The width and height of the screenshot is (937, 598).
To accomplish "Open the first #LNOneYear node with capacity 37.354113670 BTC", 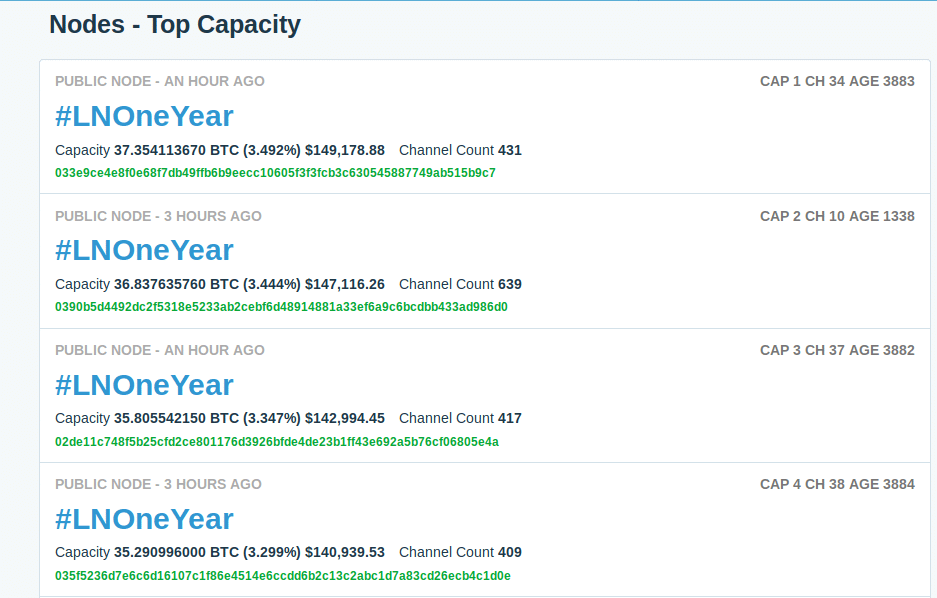I will pos(144,116).
